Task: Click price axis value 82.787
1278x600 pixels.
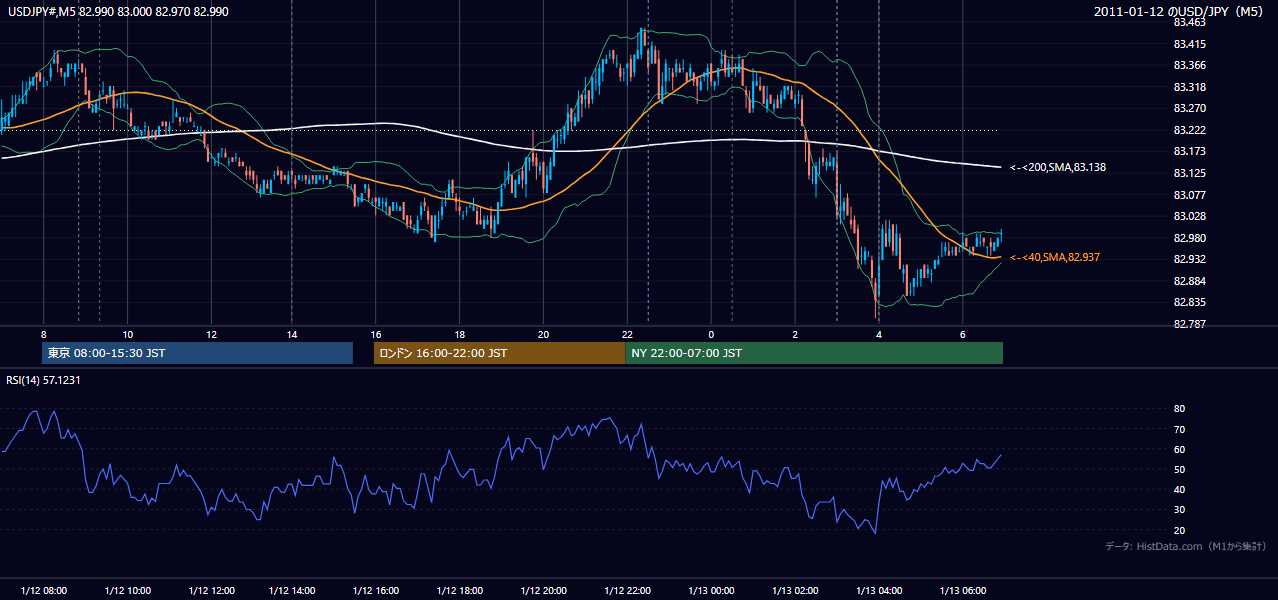Action: click(1189, 324)
